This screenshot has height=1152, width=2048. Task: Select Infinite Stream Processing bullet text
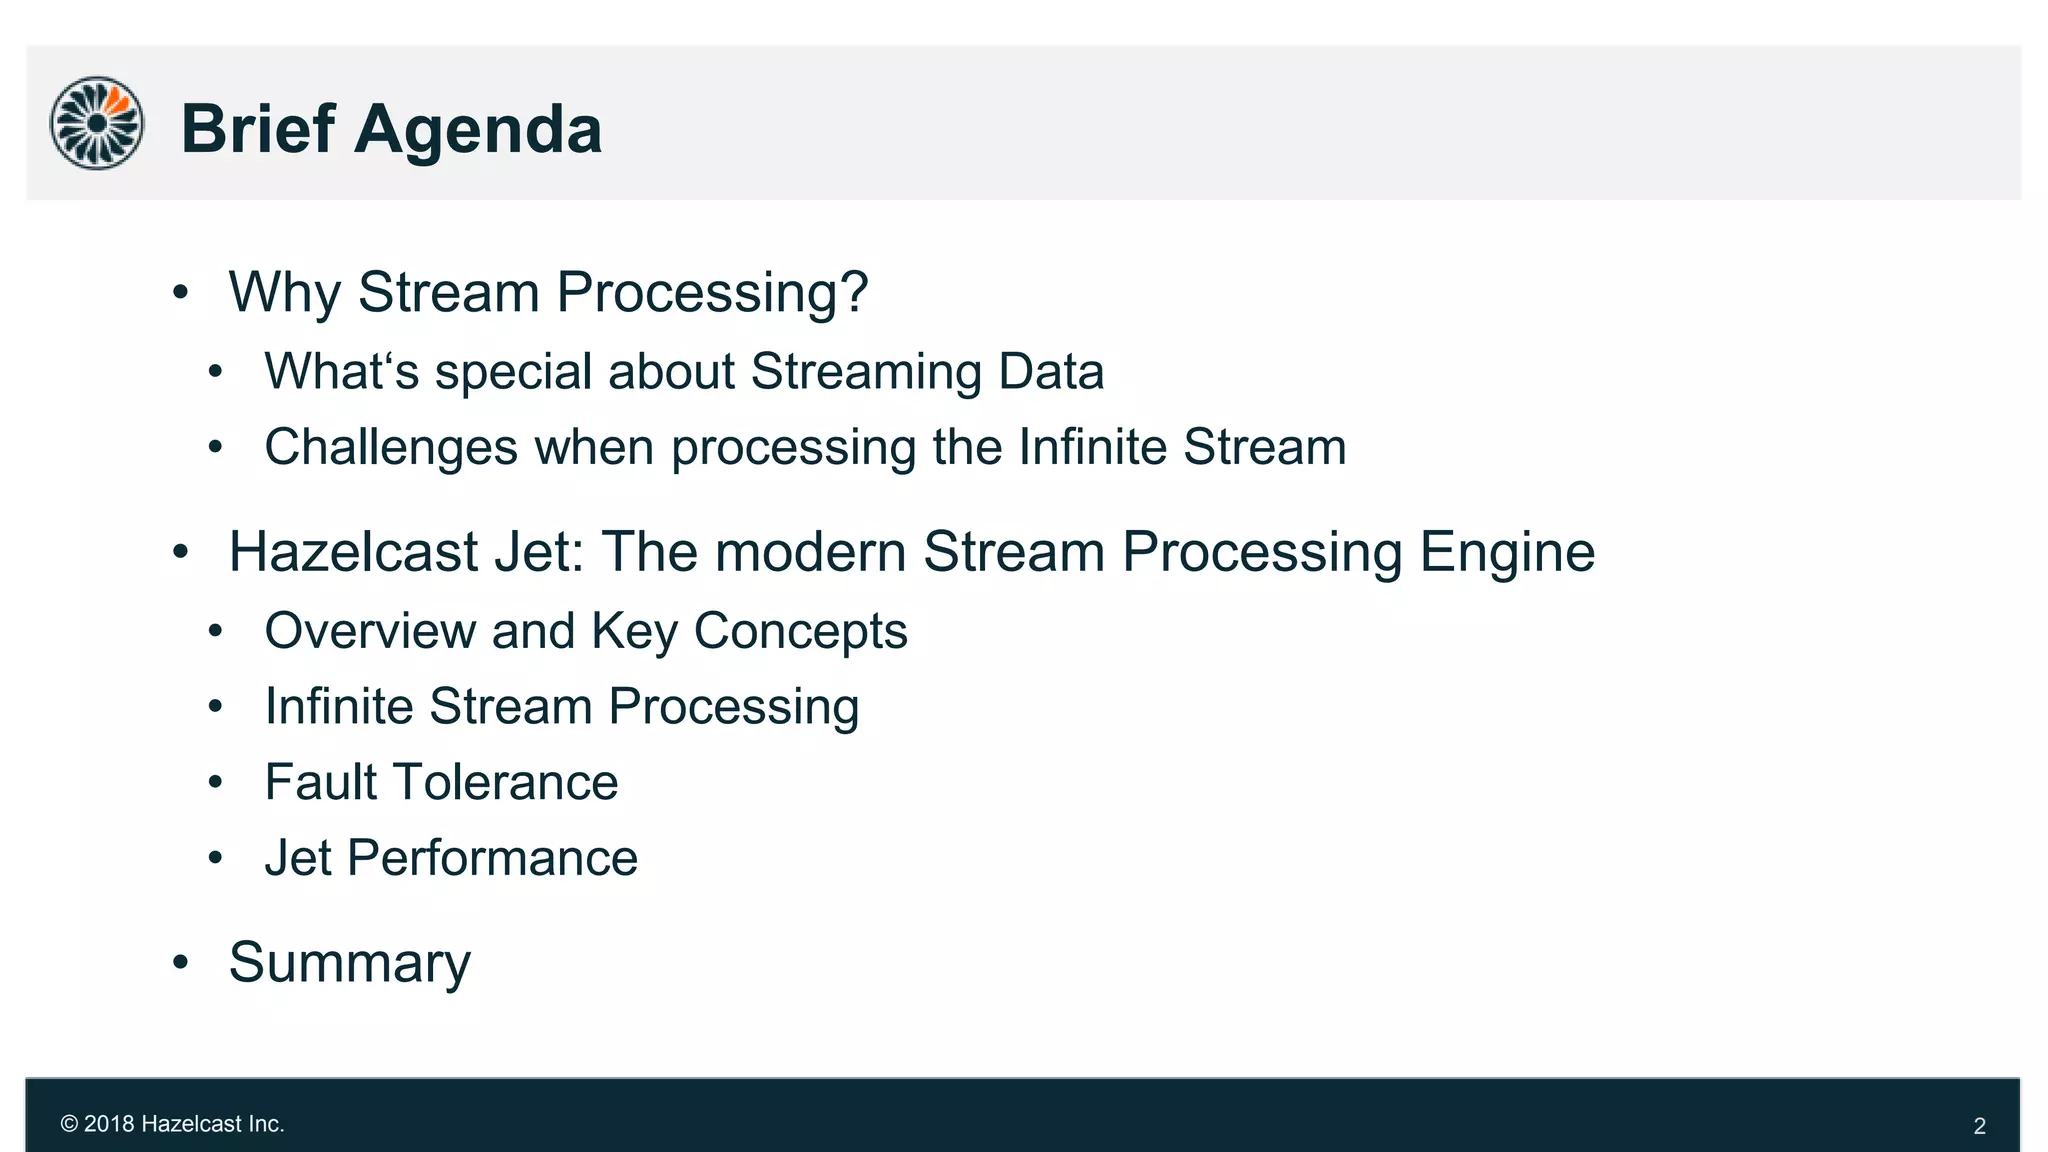pos(562,707)
